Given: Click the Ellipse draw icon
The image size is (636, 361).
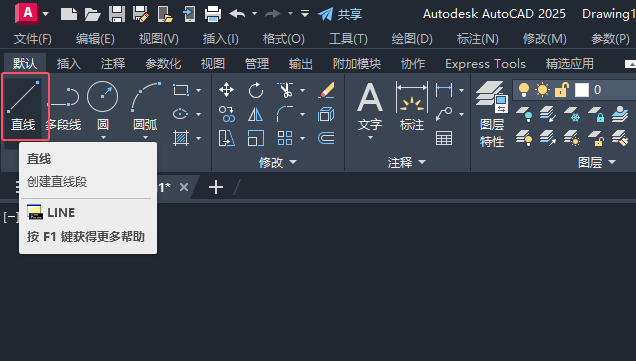Looking at the screenshot, I should coord(180,114).
